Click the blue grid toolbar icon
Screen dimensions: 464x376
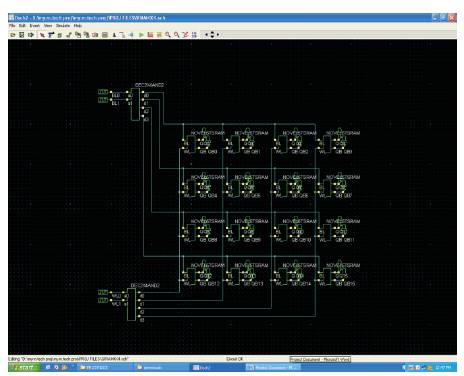[x=194, y=35]
